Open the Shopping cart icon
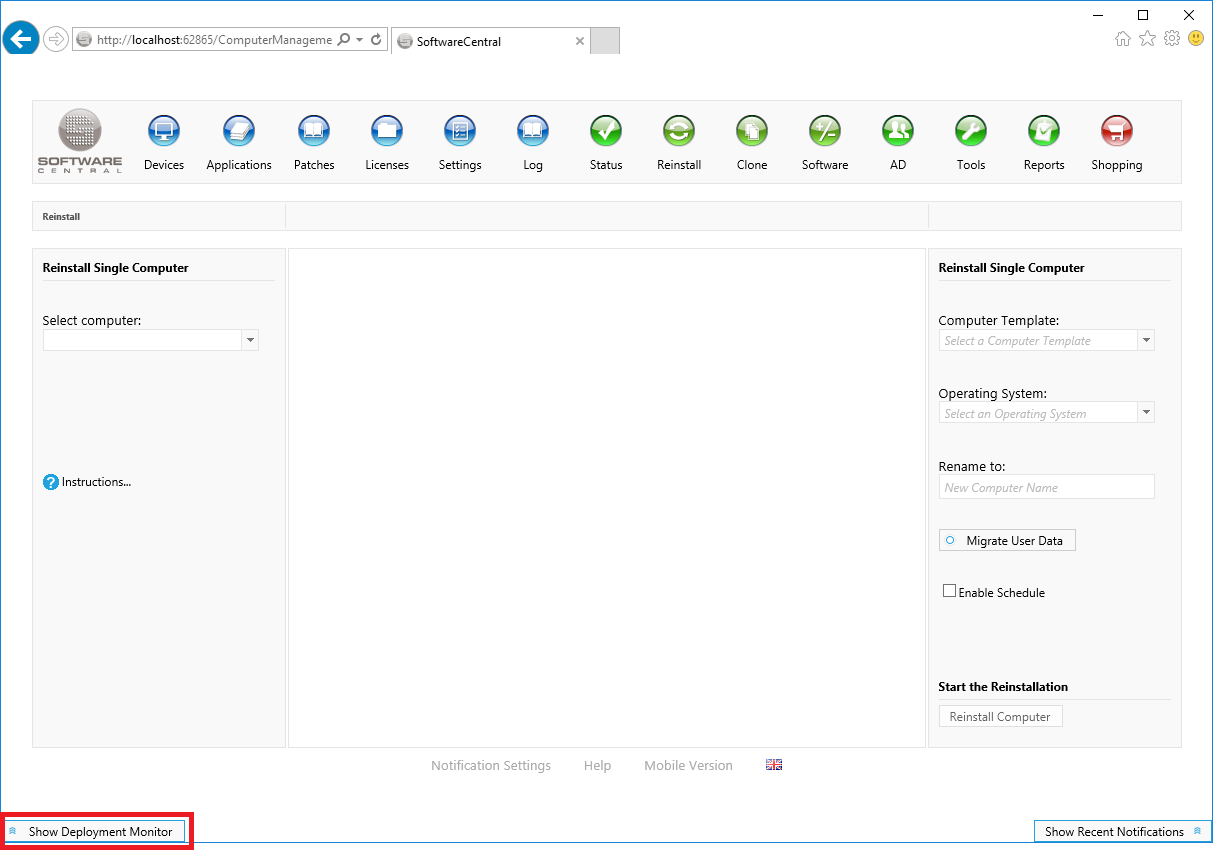The height and width of the screenshot is (854, 1213). [1116, 131]
